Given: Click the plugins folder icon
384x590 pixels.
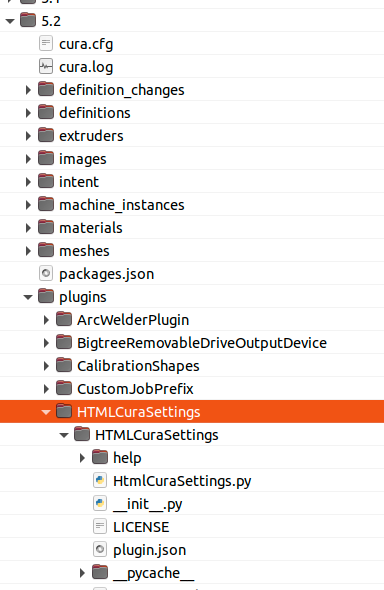Looking at the screenshot, I should click(46, 296).
